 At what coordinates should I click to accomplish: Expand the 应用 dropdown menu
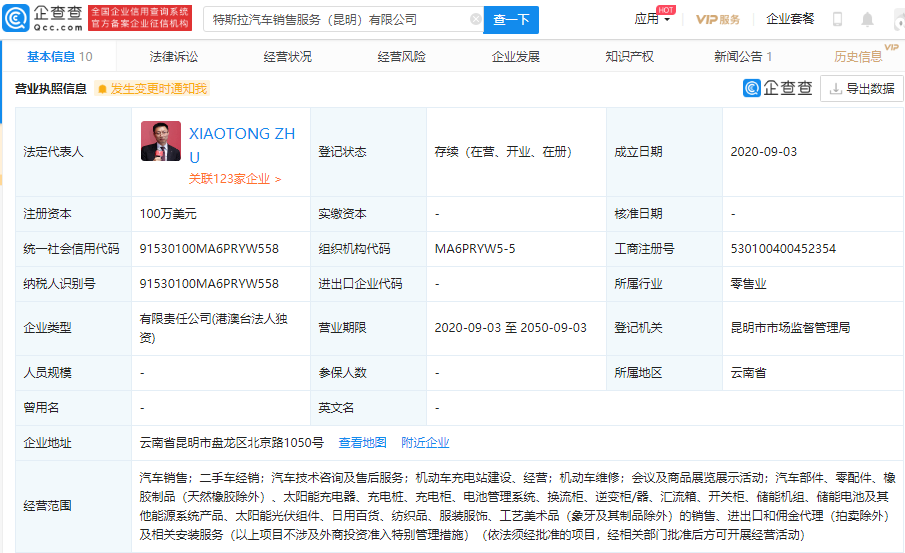tap(652, 19)
